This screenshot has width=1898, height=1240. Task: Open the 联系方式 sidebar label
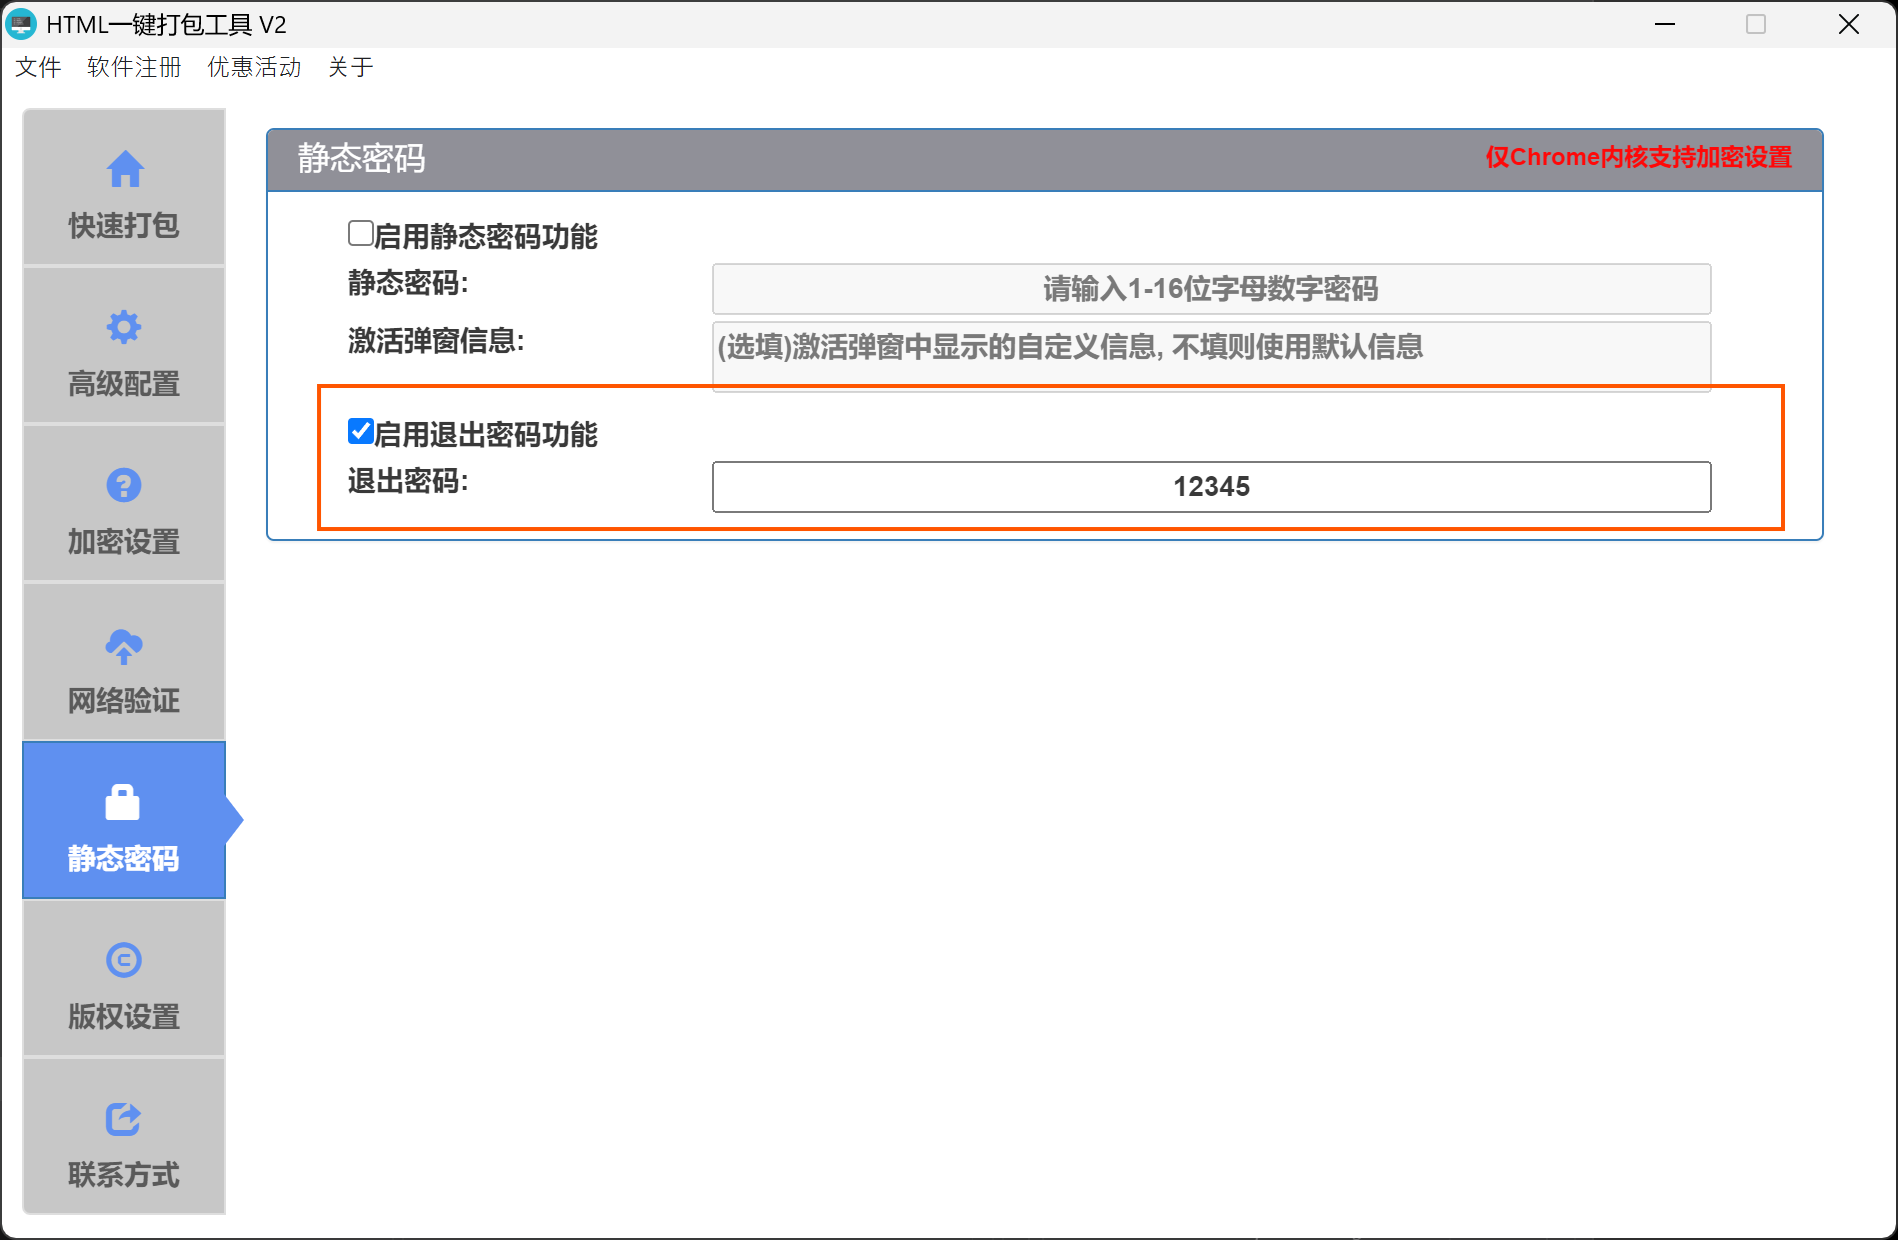(x=124, y=1174)
